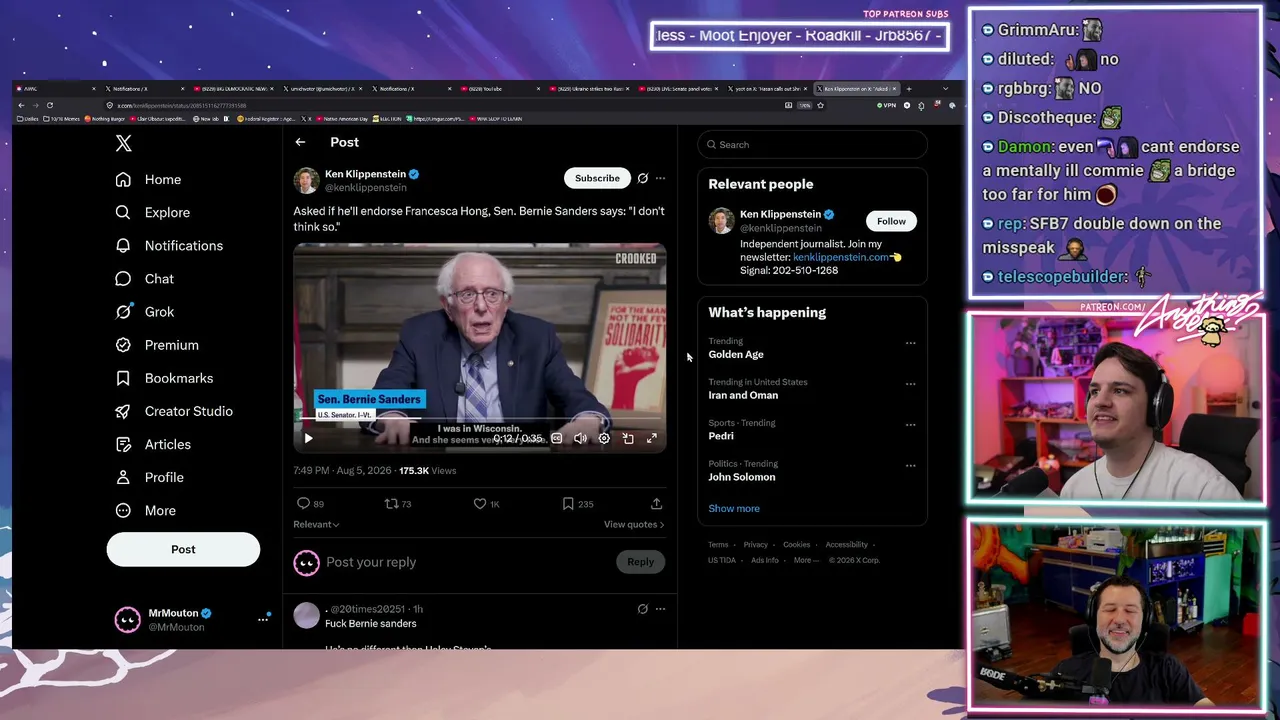This screenshot has height=720, width=1280.
Task: Click the browser back arrow
Action: (x=21, y=105)
